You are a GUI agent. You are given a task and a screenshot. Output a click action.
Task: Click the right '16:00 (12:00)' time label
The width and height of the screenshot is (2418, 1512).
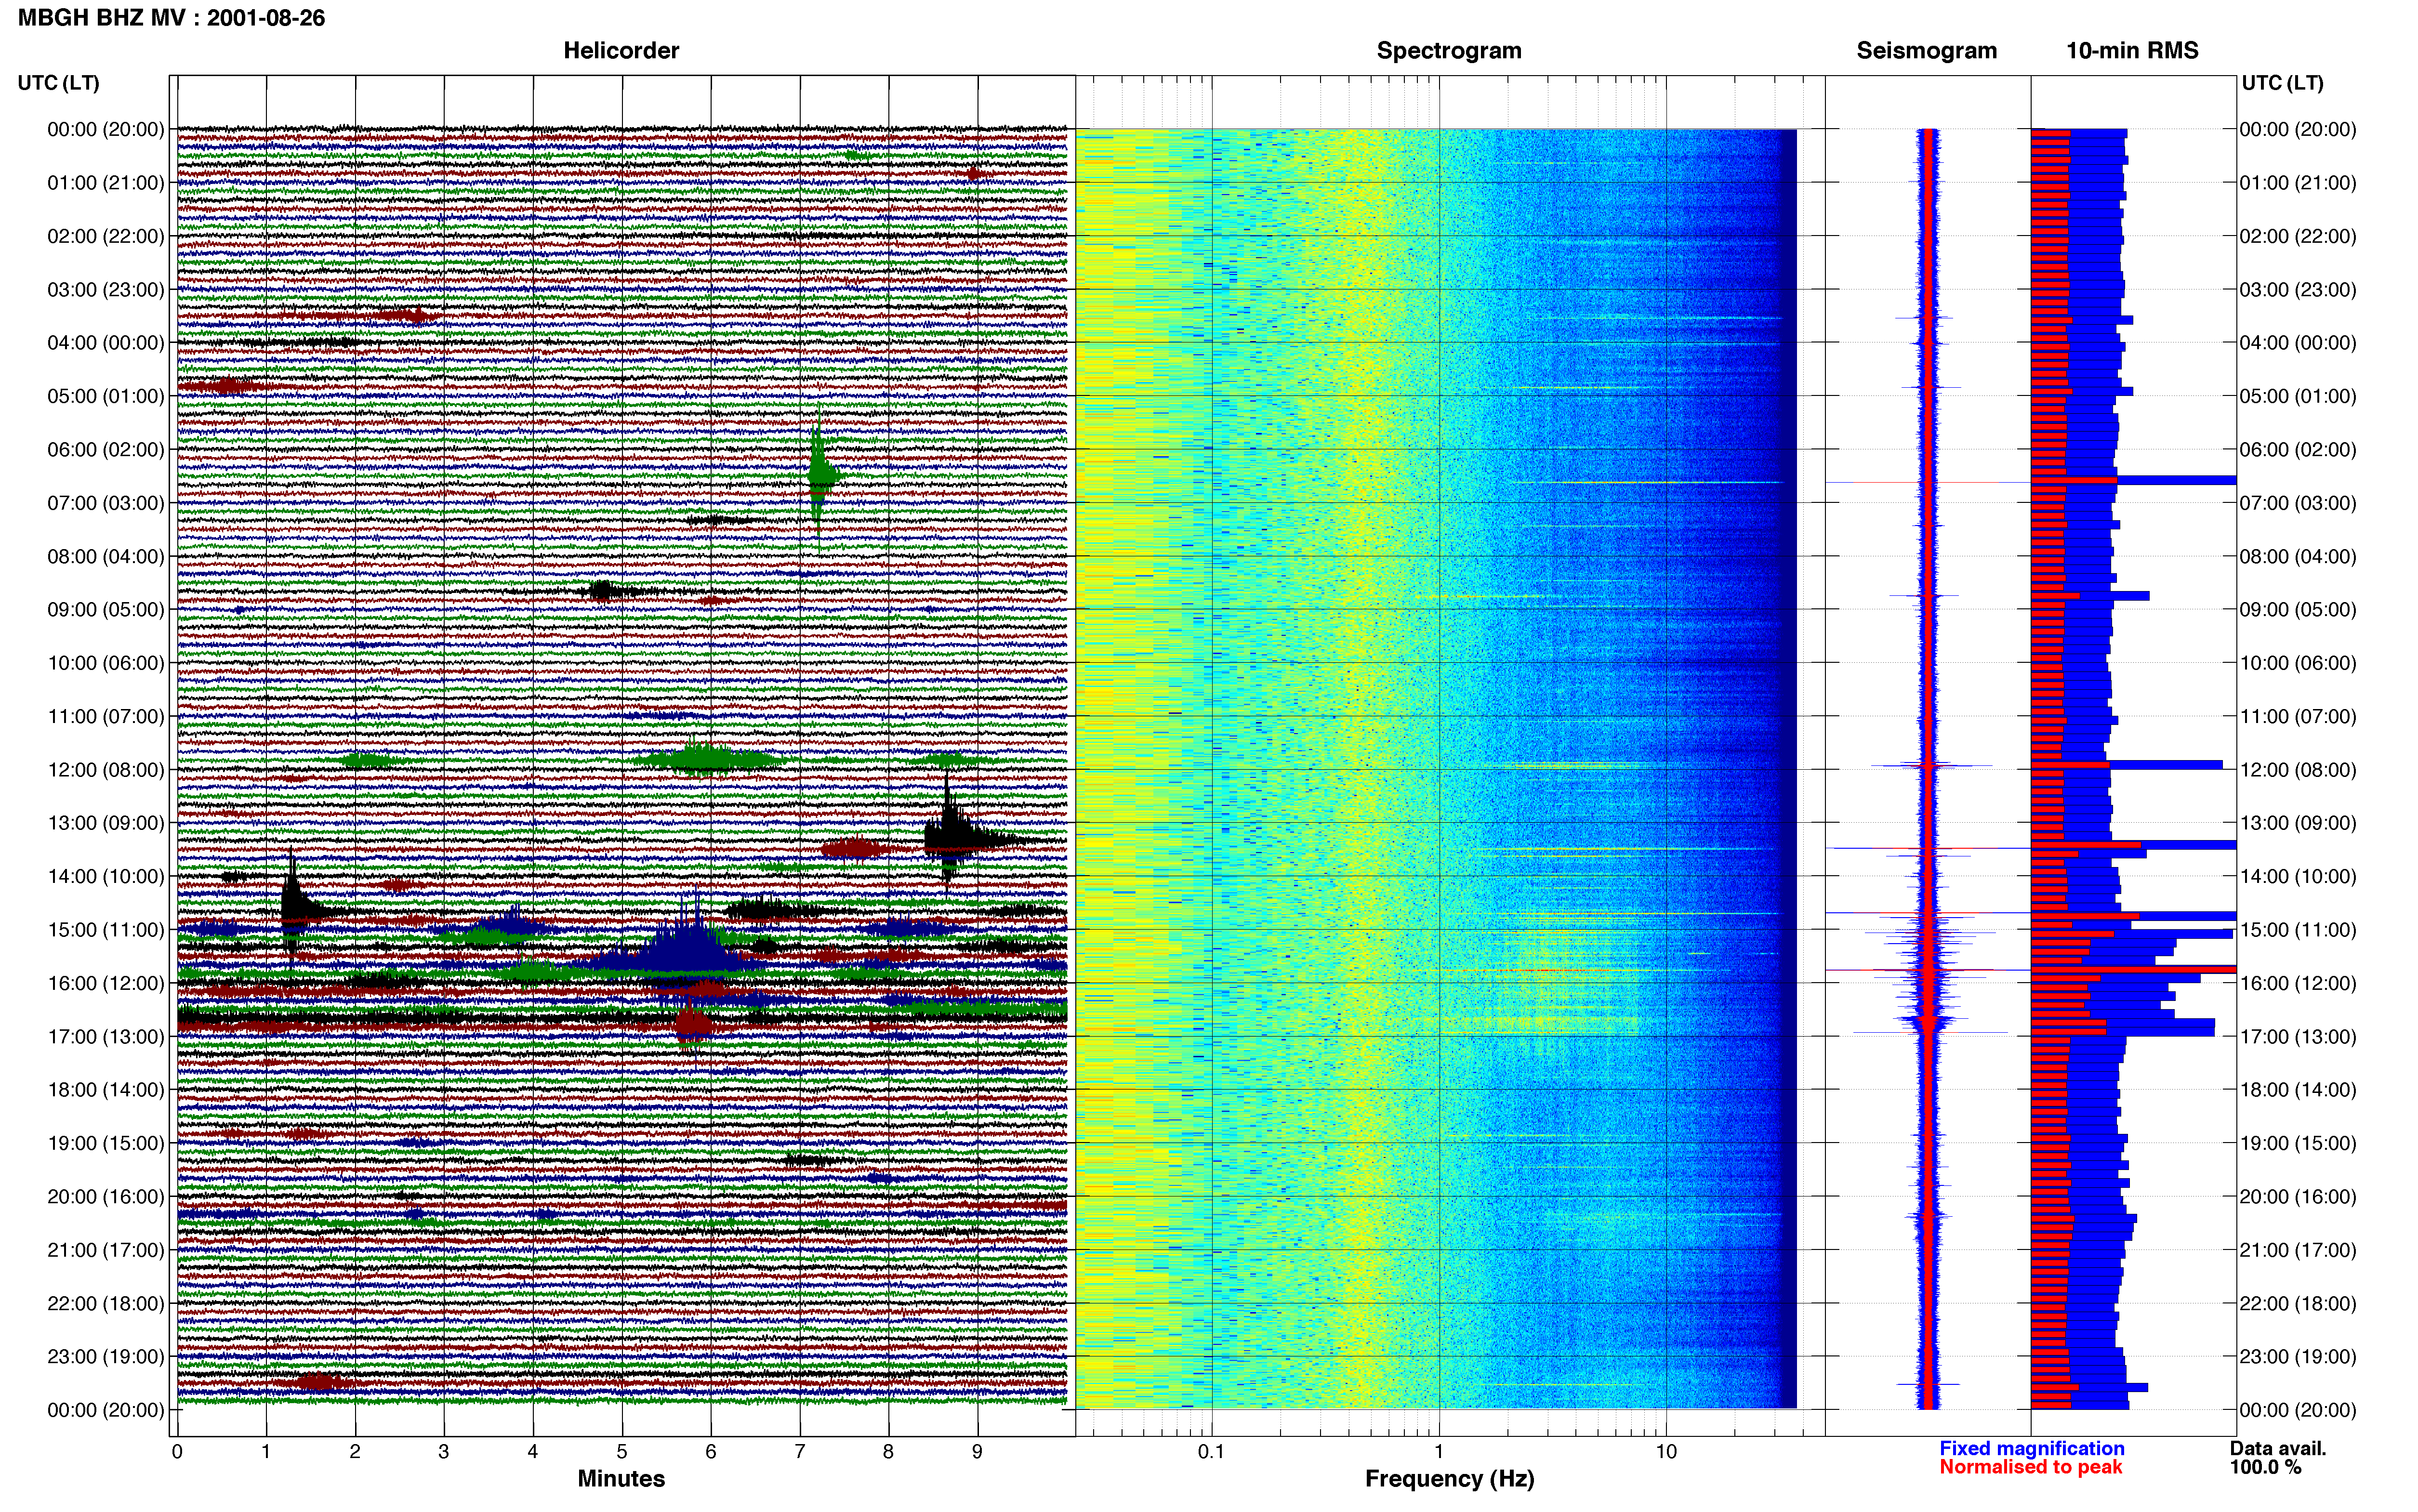click(x=2298, y=983)
